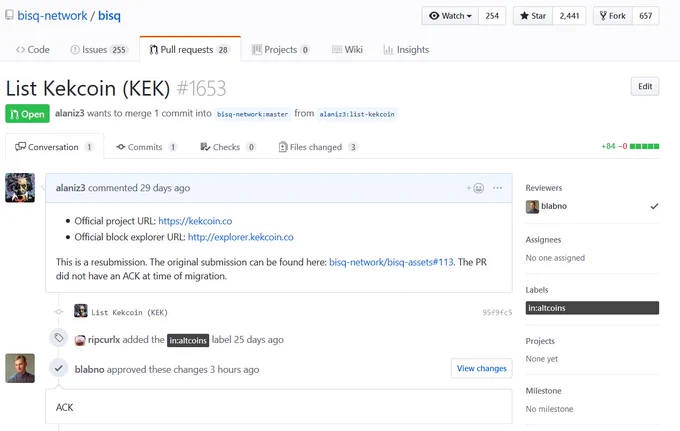Open blabno's large avatar

[20, 368]
